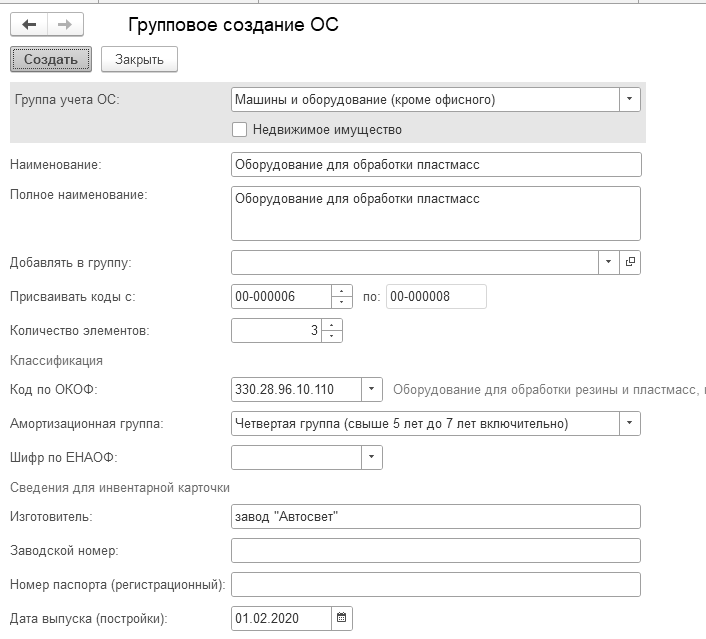
Task: Open the Шифр по ЕНАОФ dropdown
Action: click(371, 457)
